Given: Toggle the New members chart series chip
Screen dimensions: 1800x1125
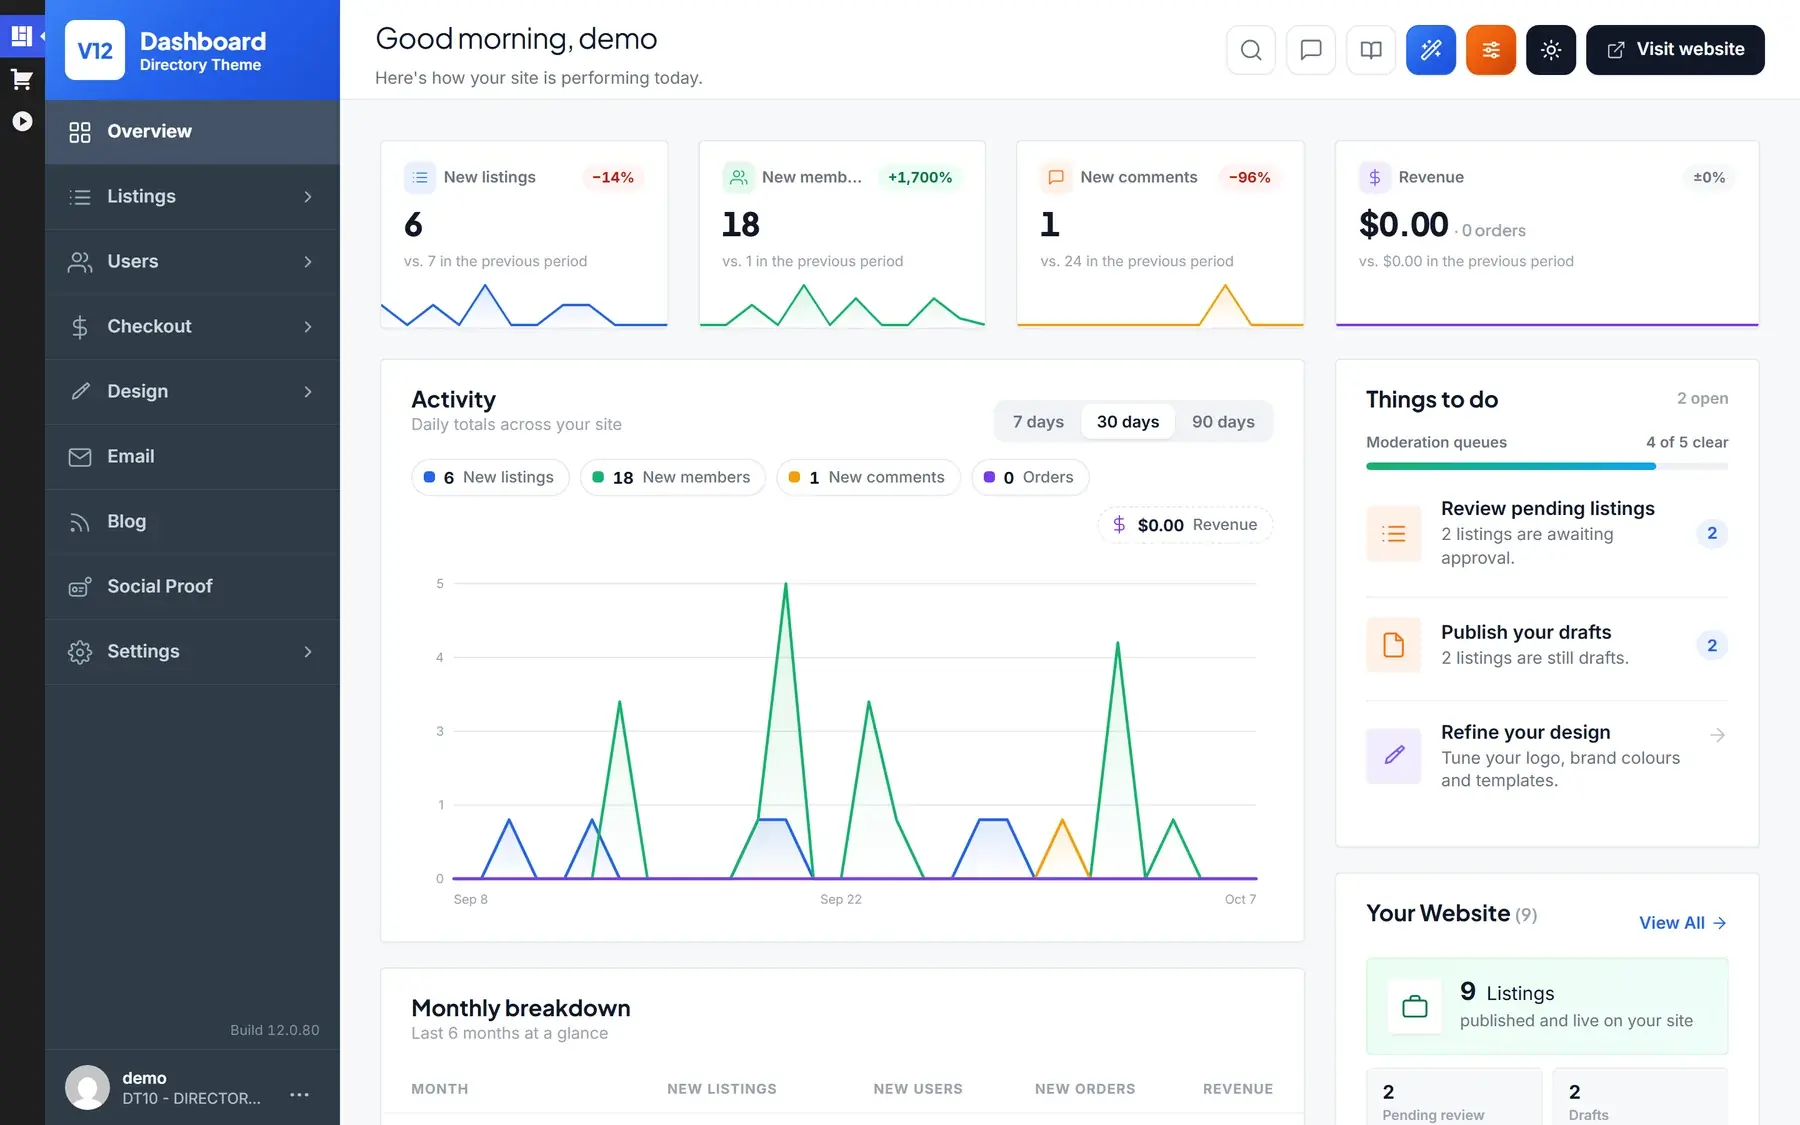Looking at the screenshot, I should pyautogui.click(x=672, y=478).
